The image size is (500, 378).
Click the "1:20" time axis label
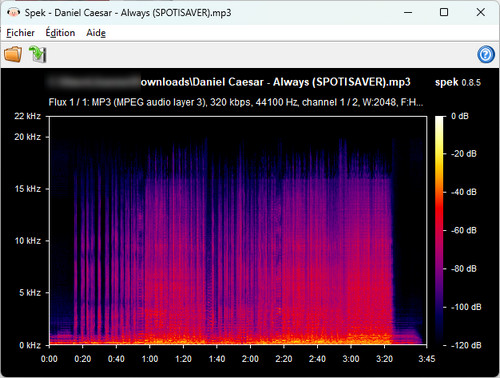pos(183,359)
